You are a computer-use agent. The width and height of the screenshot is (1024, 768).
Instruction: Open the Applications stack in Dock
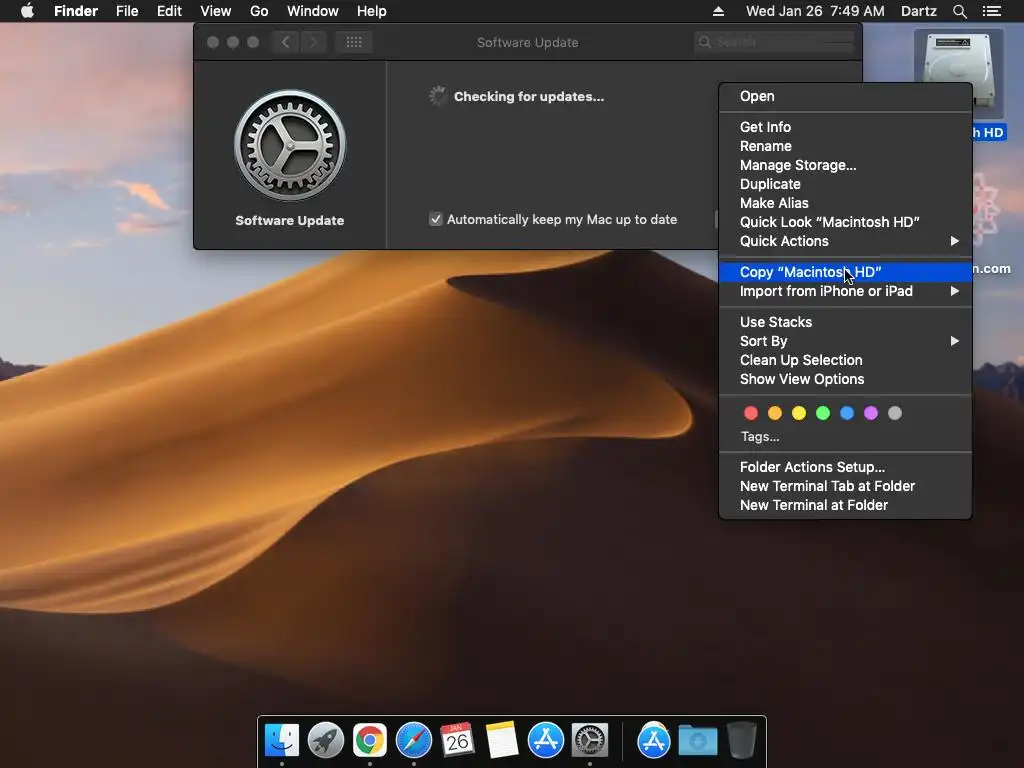pos(654,740)
